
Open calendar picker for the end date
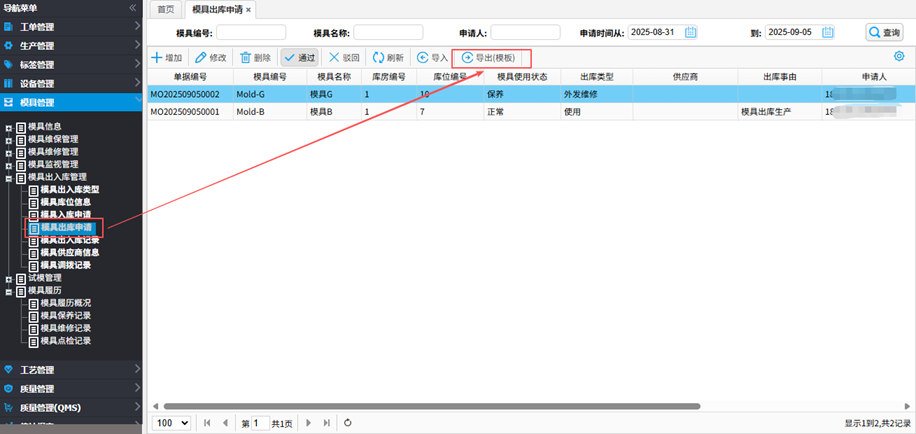(827, 32)
